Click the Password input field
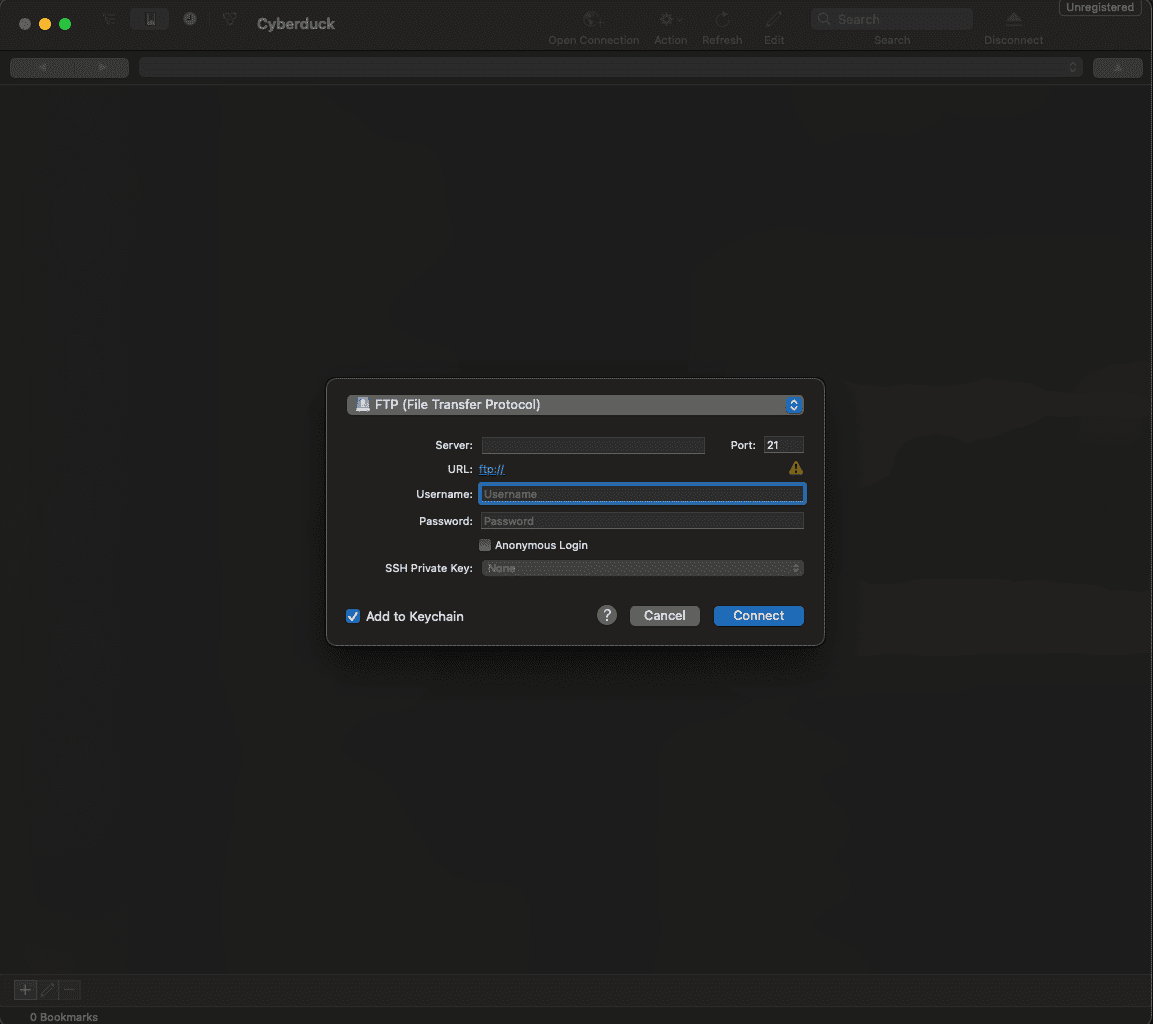 (x=642, y=521)
